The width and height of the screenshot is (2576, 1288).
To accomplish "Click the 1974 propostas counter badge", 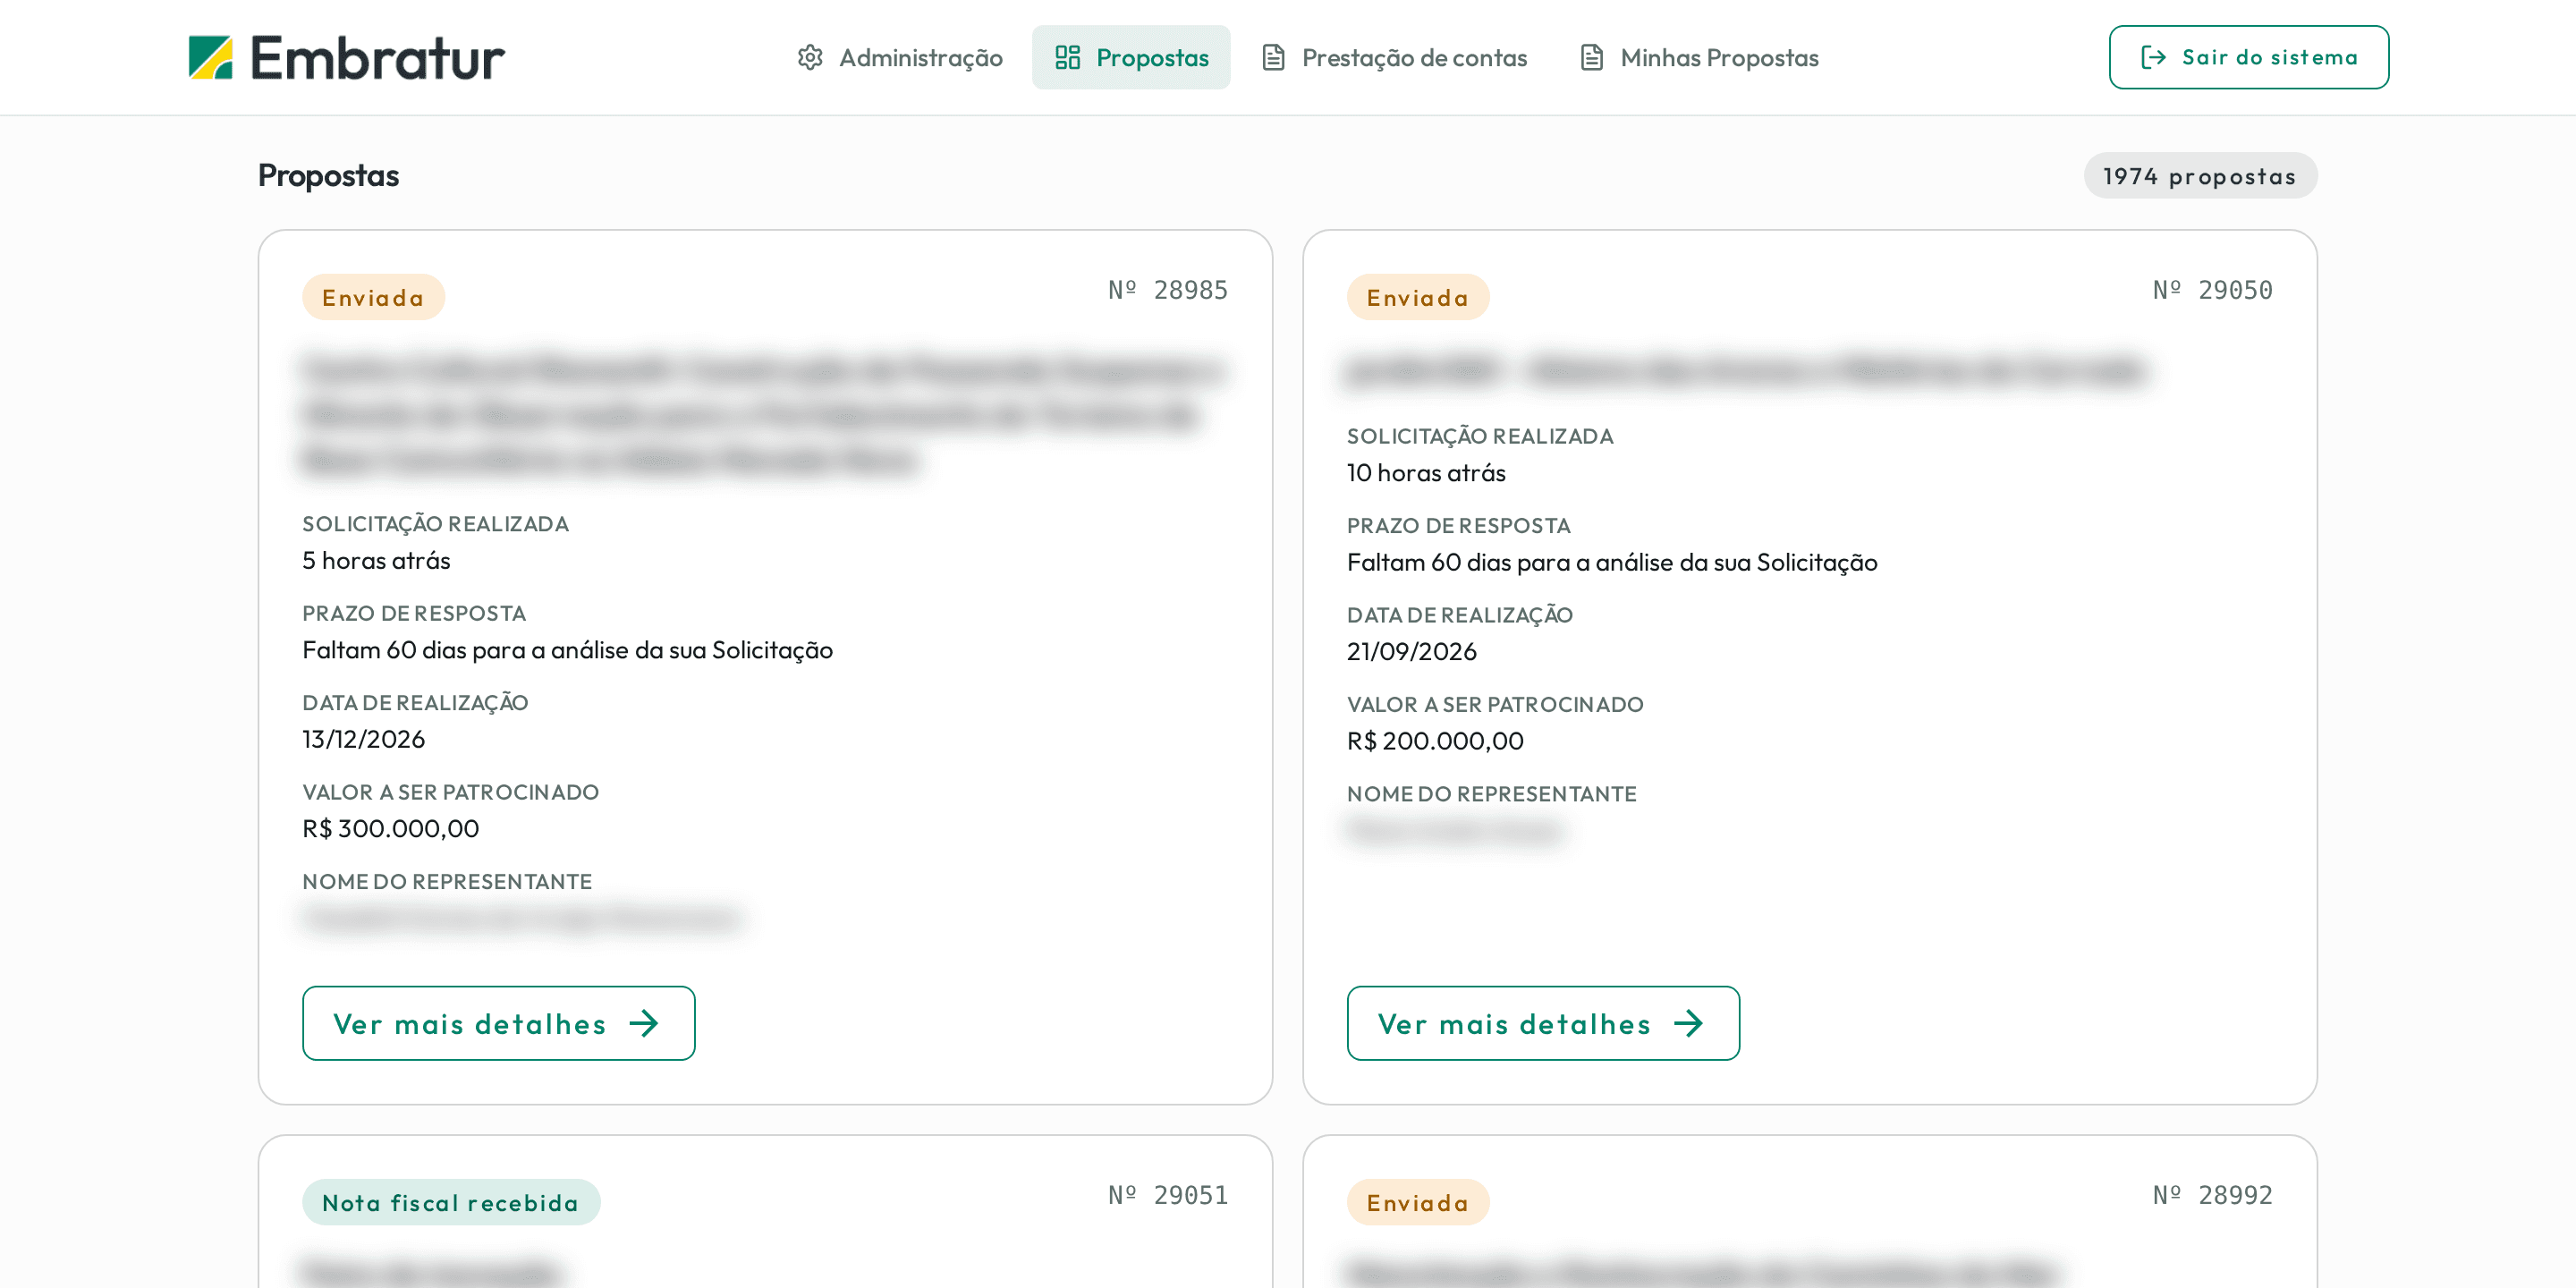I will (2200, 176).
